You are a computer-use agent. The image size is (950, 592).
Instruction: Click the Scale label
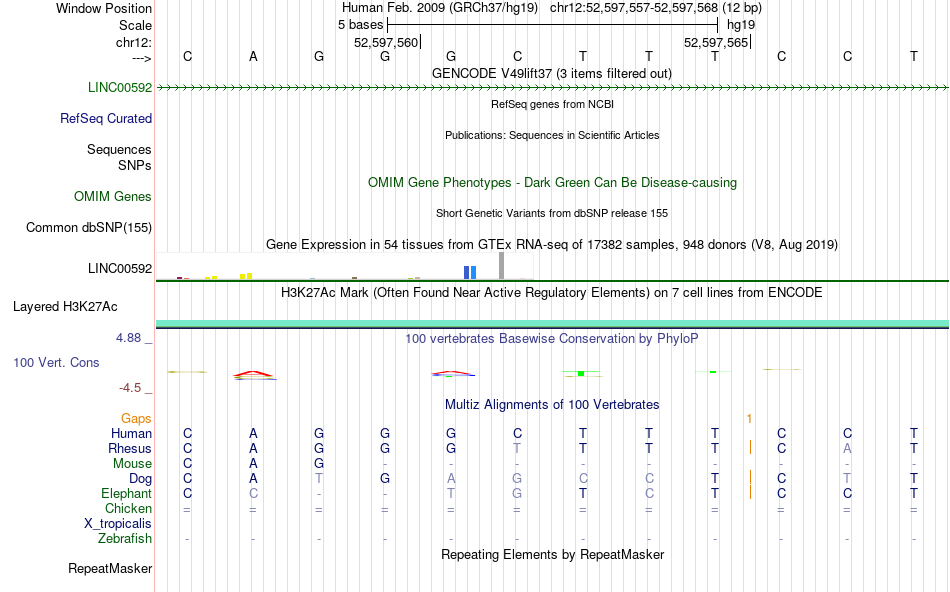coord(135,25)
